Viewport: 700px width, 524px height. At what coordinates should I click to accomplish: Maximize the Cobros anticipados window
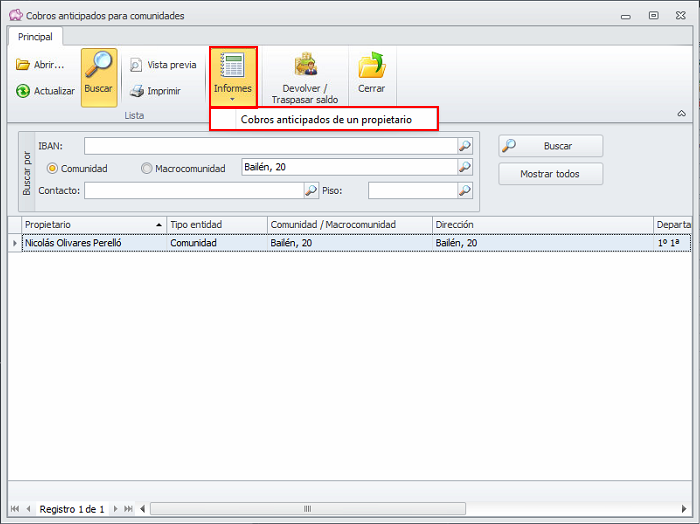click(x=654, y=16)
